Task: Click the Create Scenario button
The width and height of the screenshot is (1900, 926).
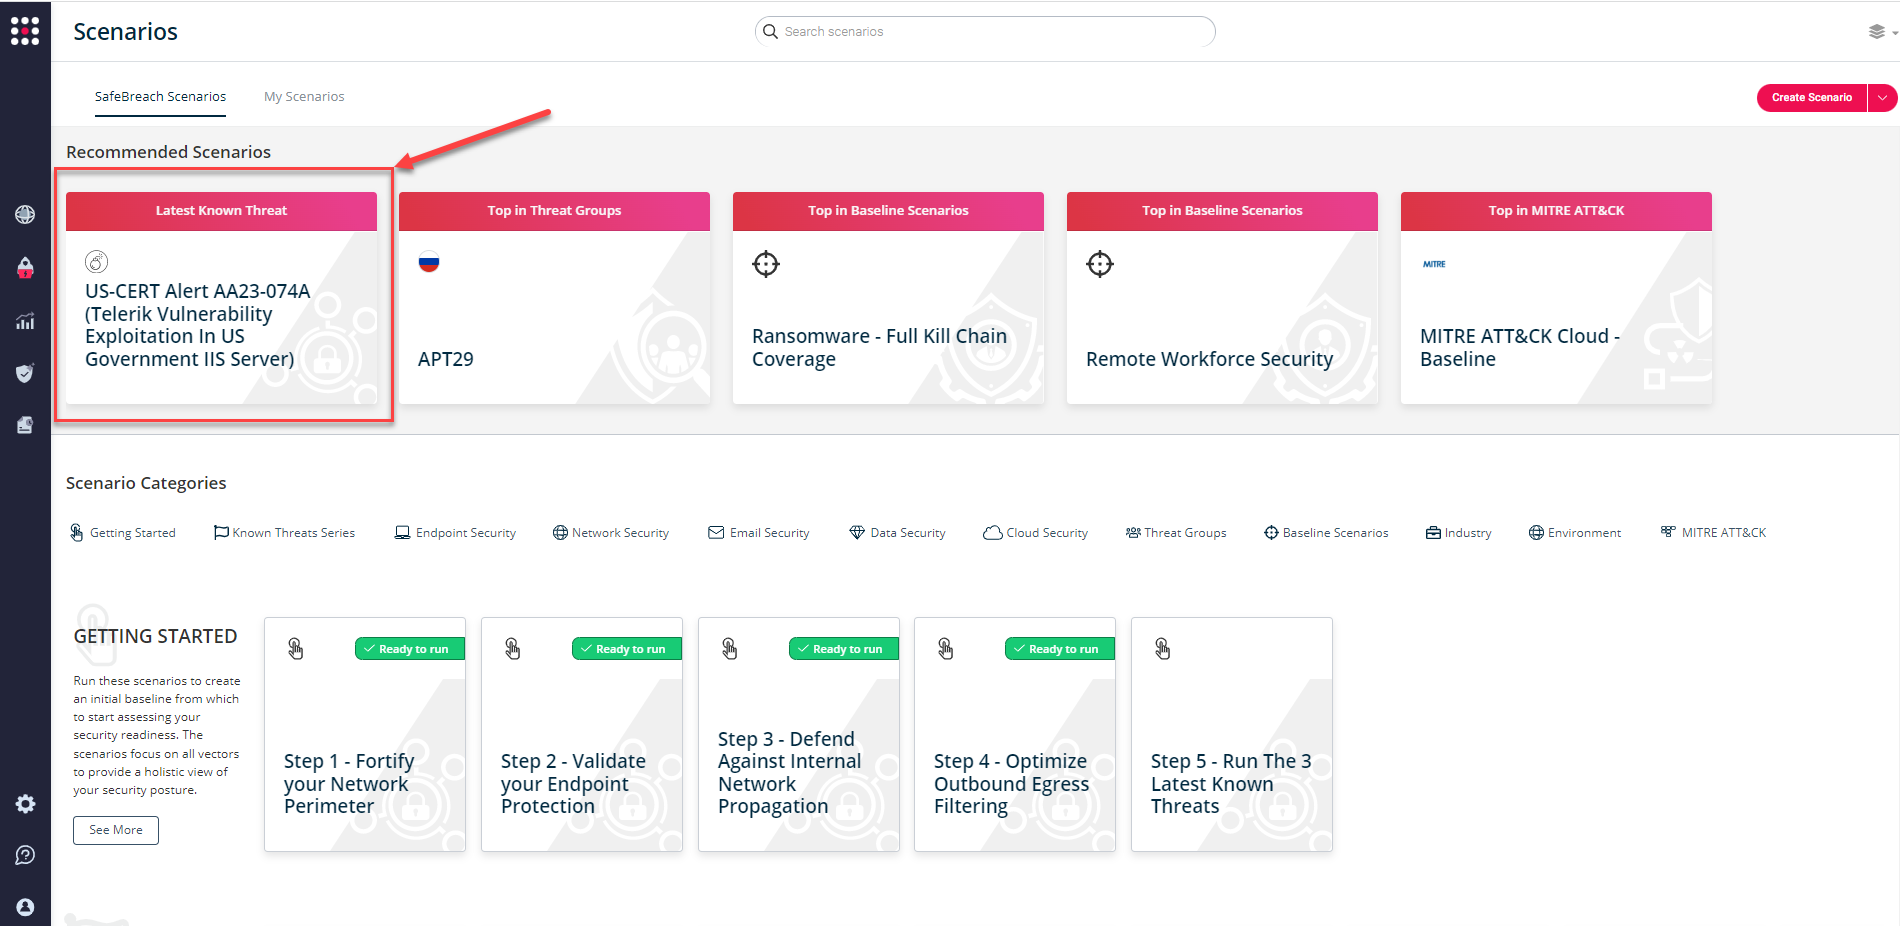Action: pos(1811,97)
